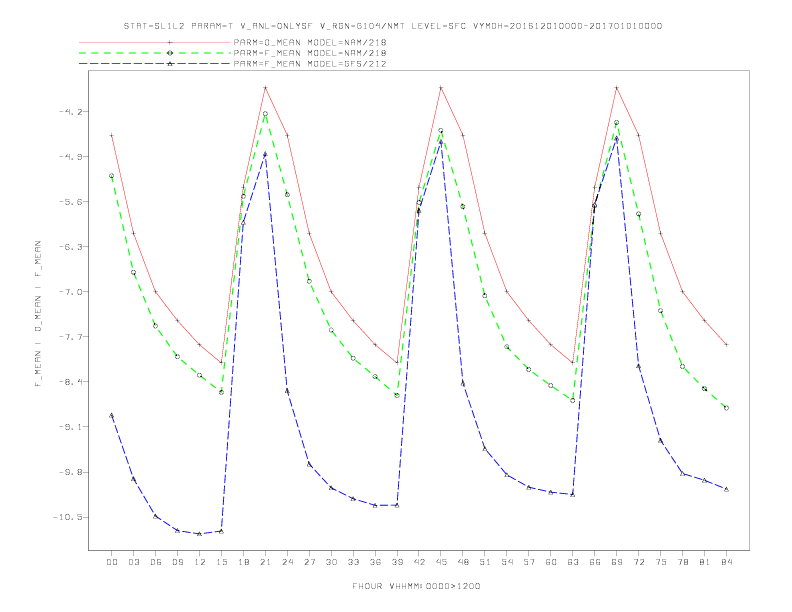Viewport: 792px width, 612px height.
Task: Click x-axis forecast hour label 54
Action: tap(507, 562)
